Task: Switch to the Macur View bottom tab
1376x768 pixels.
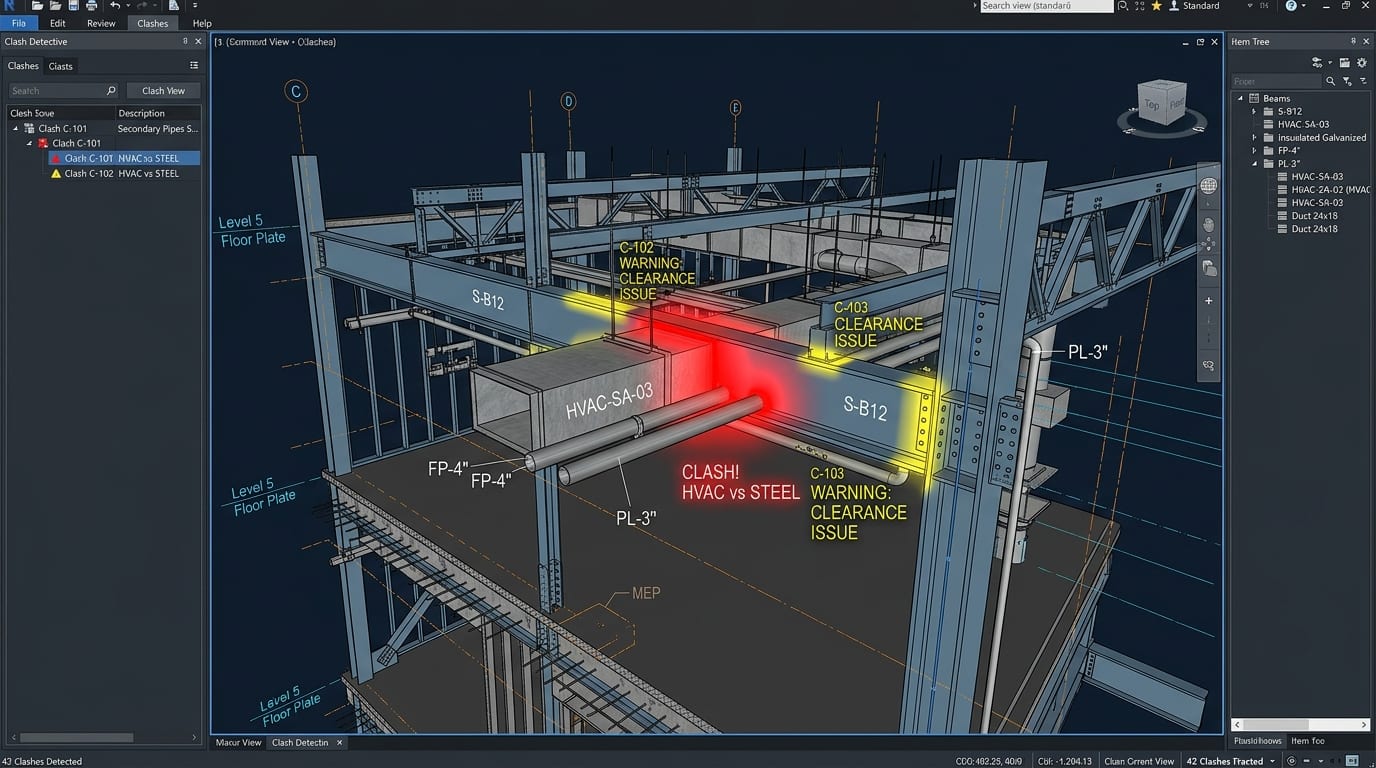Action: click(239, 743)
